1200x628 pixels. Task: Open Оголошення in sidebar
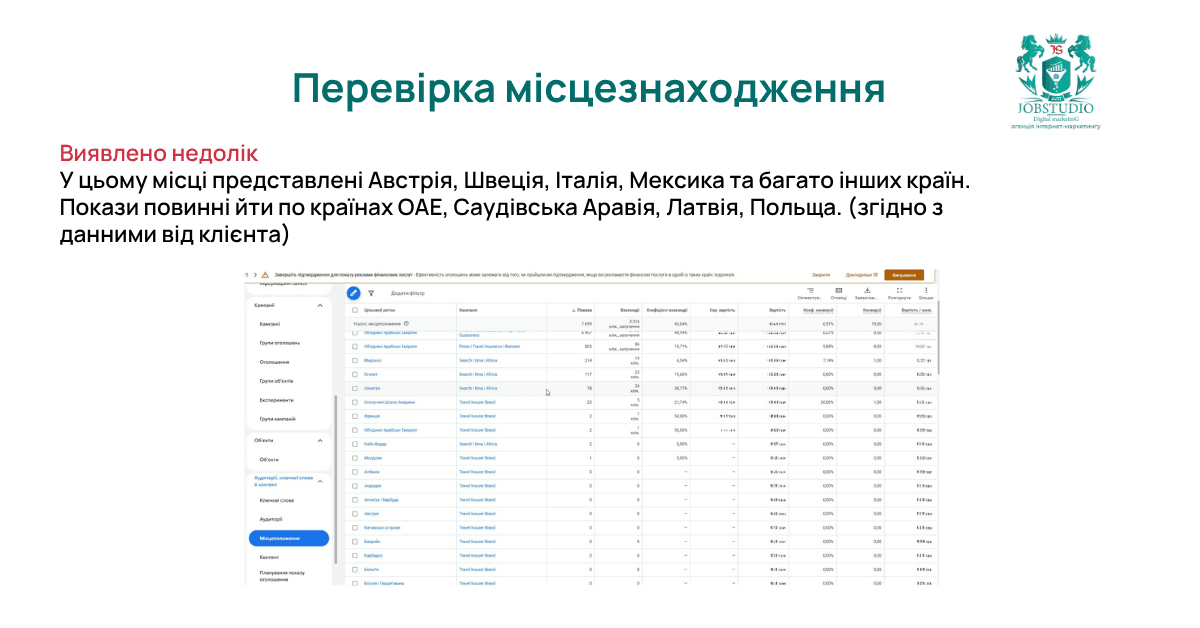275,362
